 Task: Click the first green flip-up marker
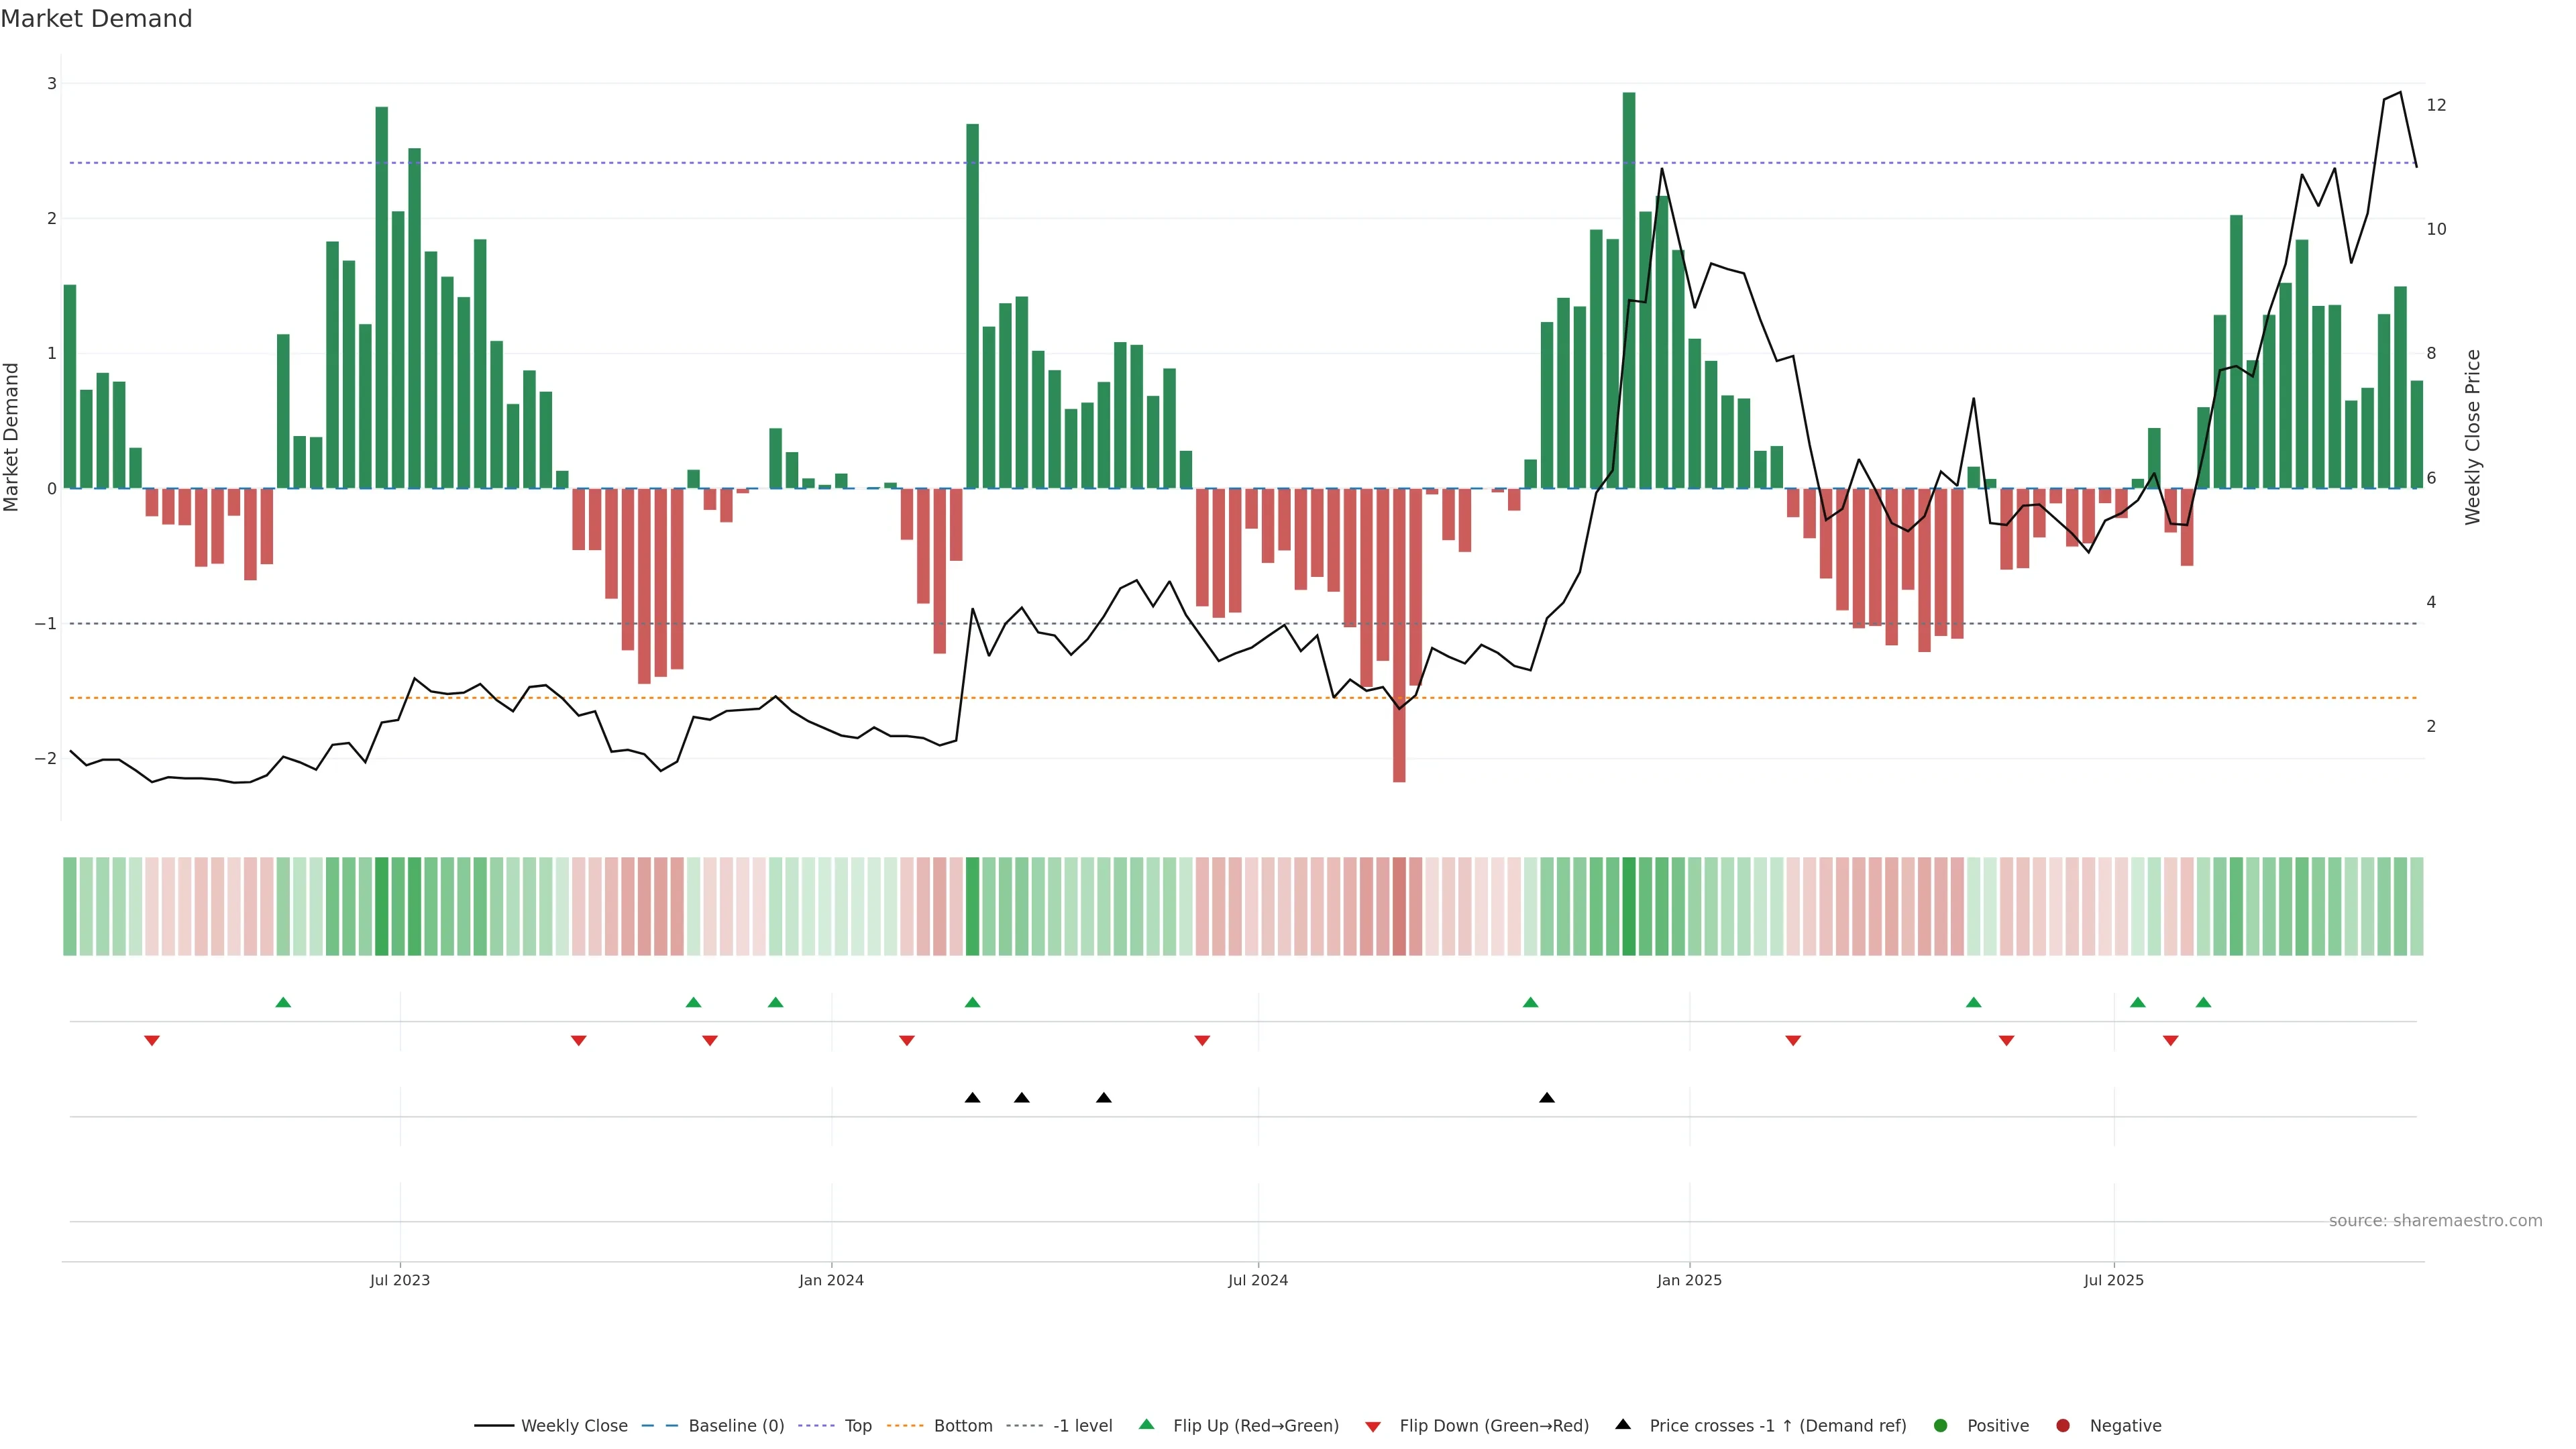(x=283, y=1003)
